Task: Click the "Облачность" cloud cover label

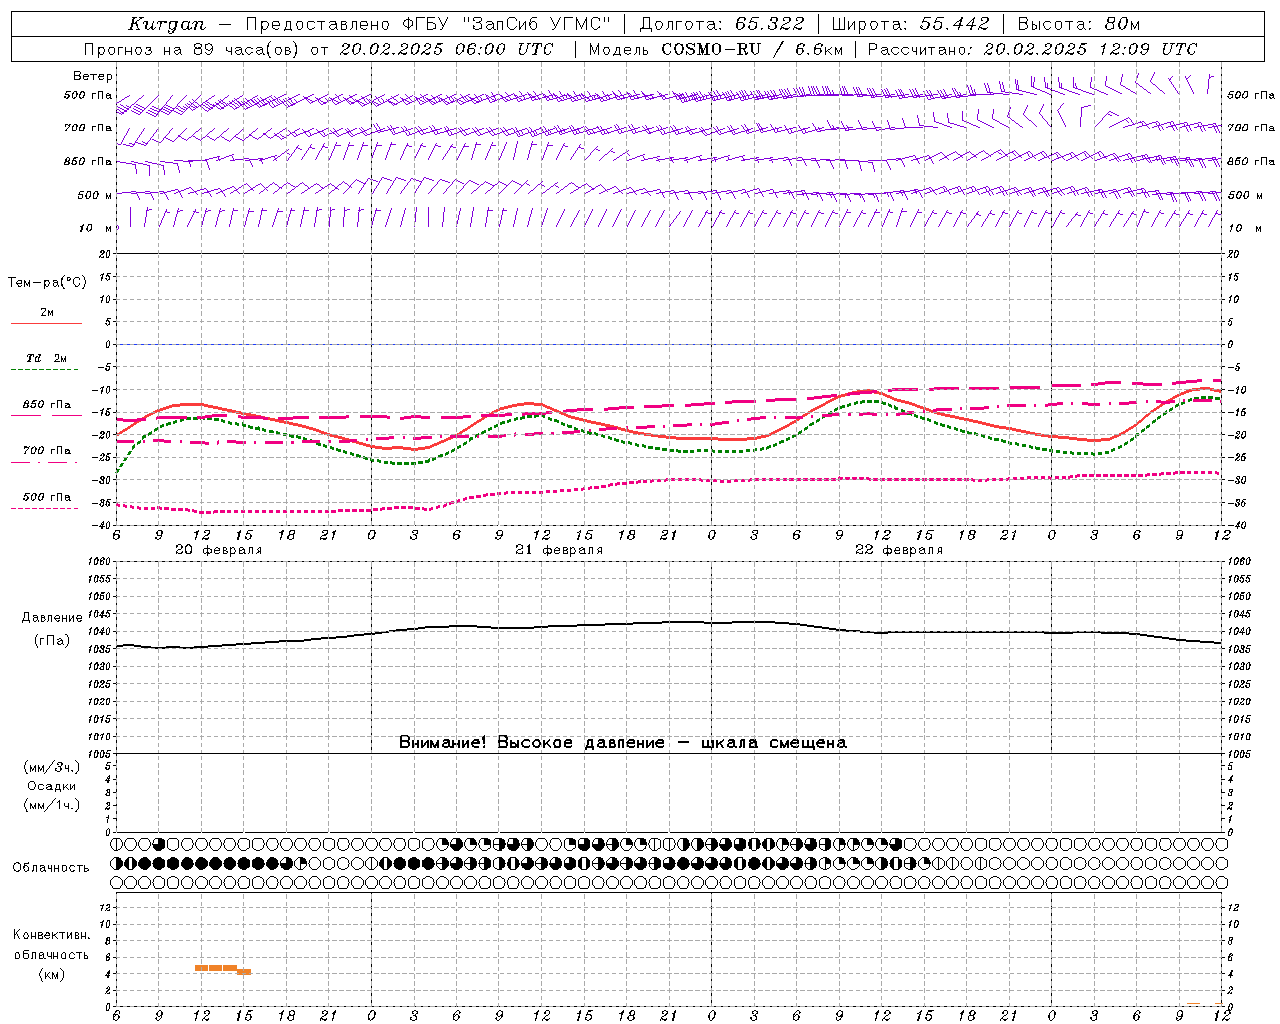Action: click(x=51, y=868)
